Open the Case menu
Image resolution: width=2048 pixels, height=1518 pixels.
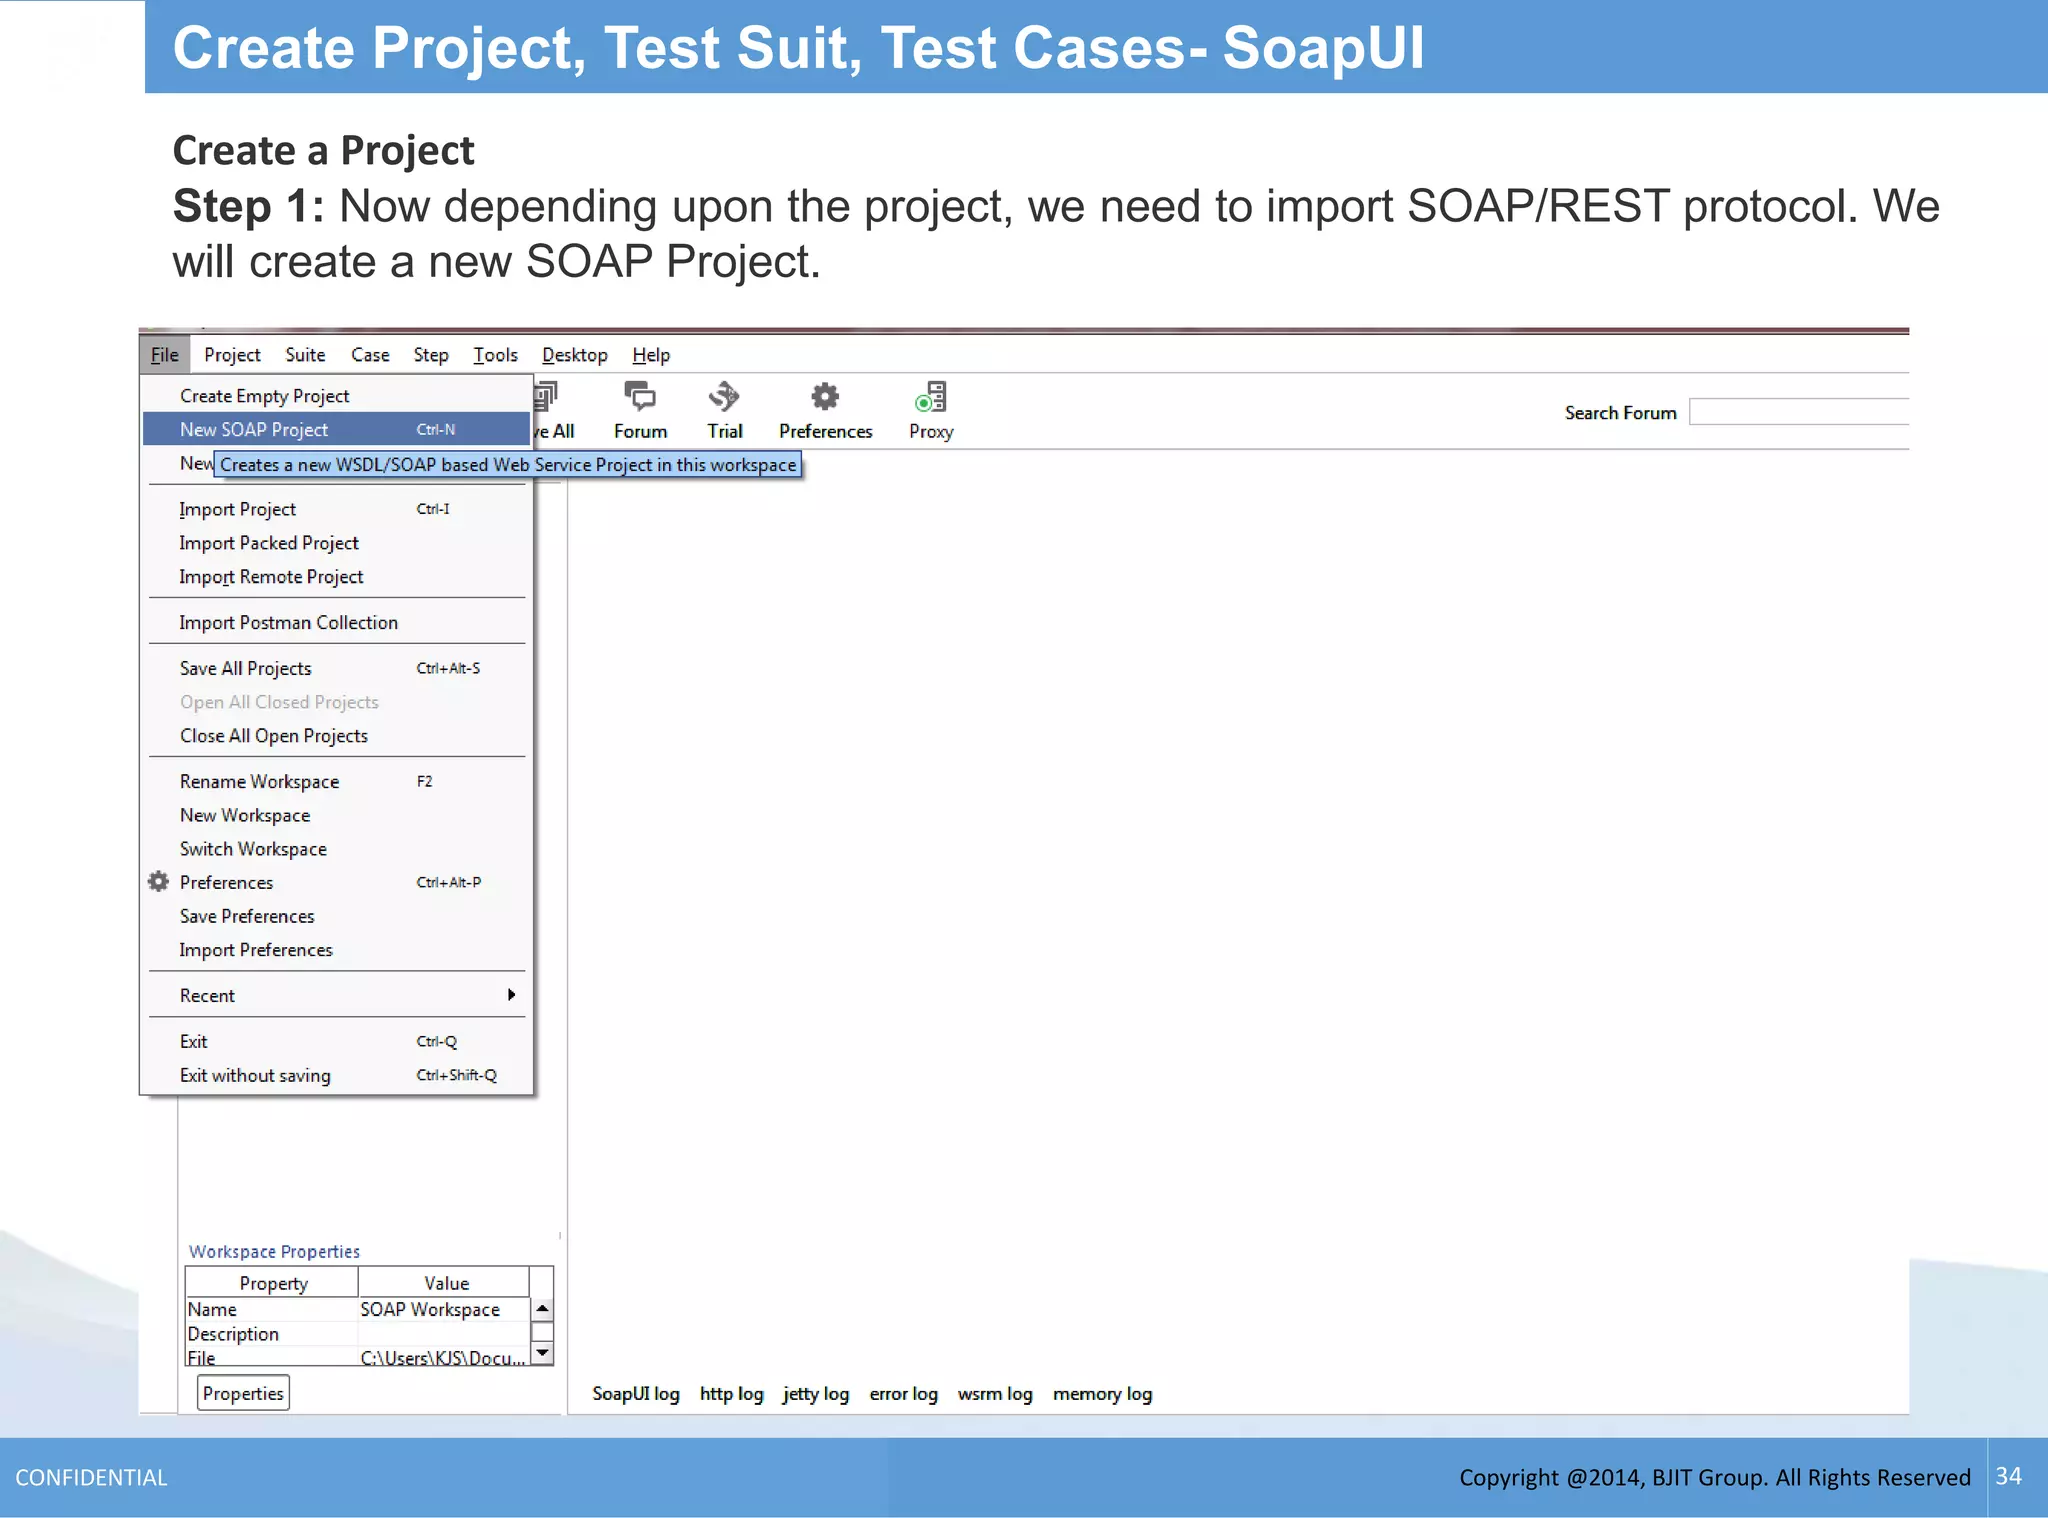pyautogui.click(x=370, y=355)
